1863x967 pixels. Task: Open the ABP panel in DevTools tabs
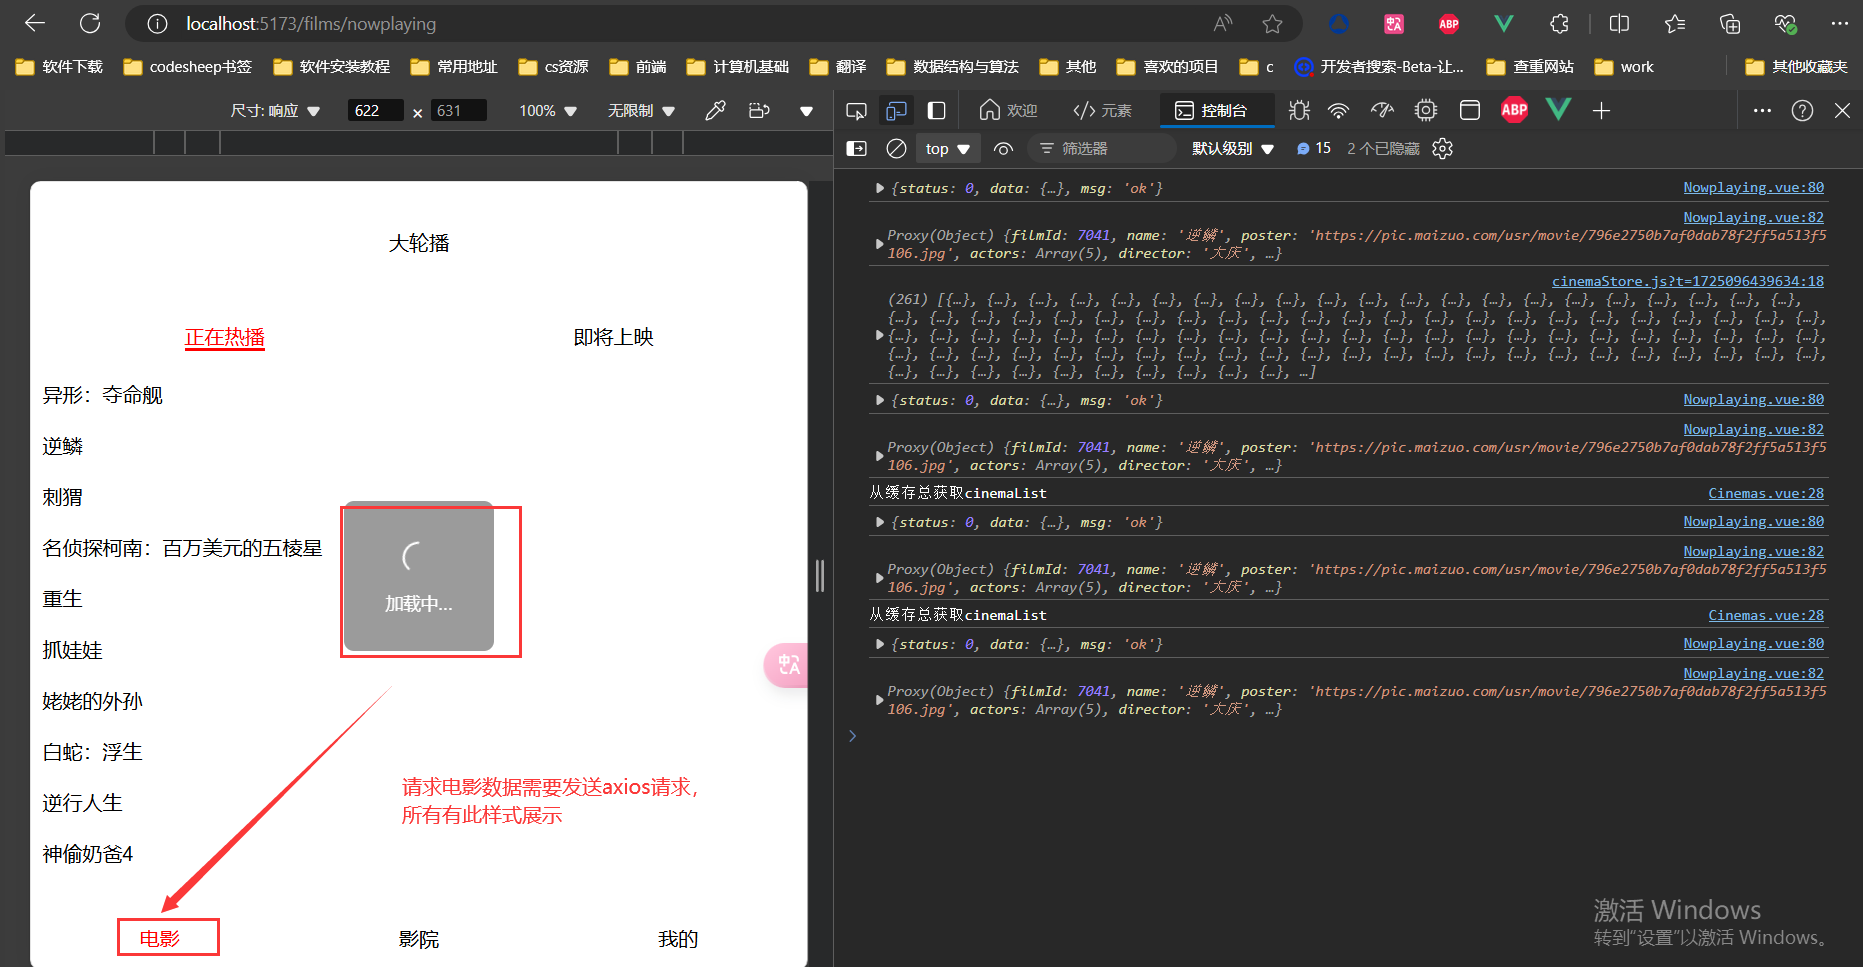tap(1514, 110)
